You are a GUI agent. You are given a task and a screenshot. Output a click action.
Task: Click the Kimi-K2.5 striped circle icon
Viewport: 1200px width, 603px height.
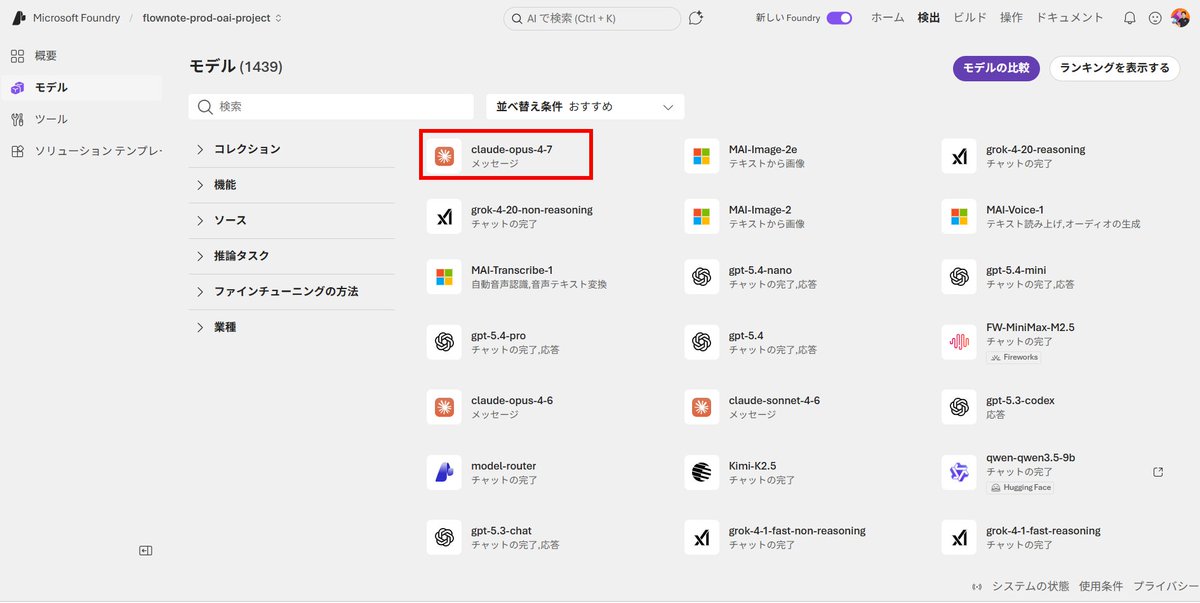[x=702, y=472]
